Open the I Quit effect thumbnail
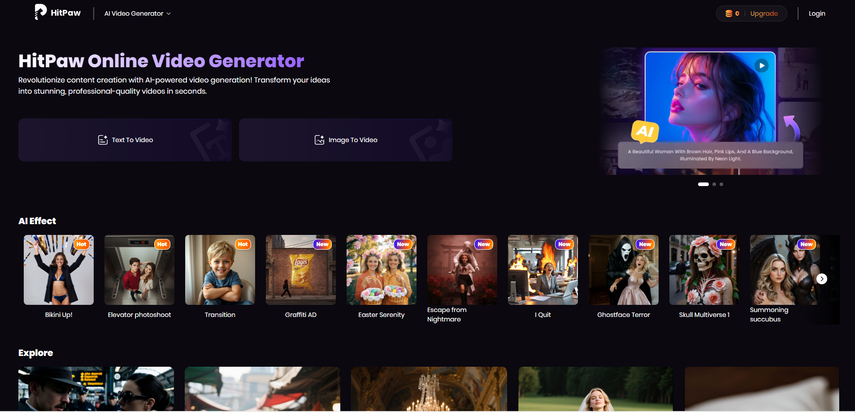Screen dimensions: 855x412 point(543,270)
